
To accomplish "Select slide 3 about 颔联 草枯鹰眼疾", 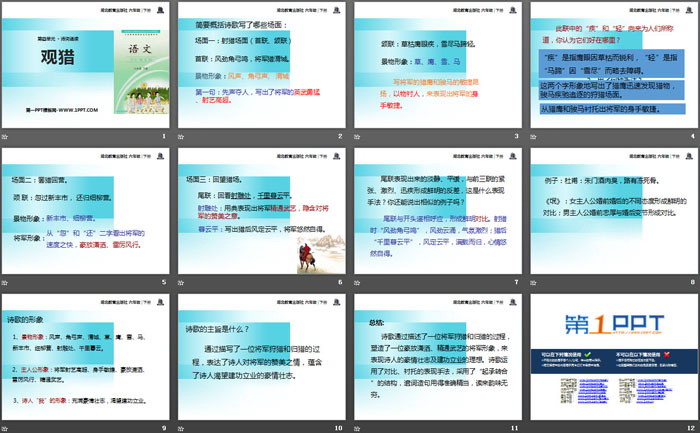I will 438,65.
